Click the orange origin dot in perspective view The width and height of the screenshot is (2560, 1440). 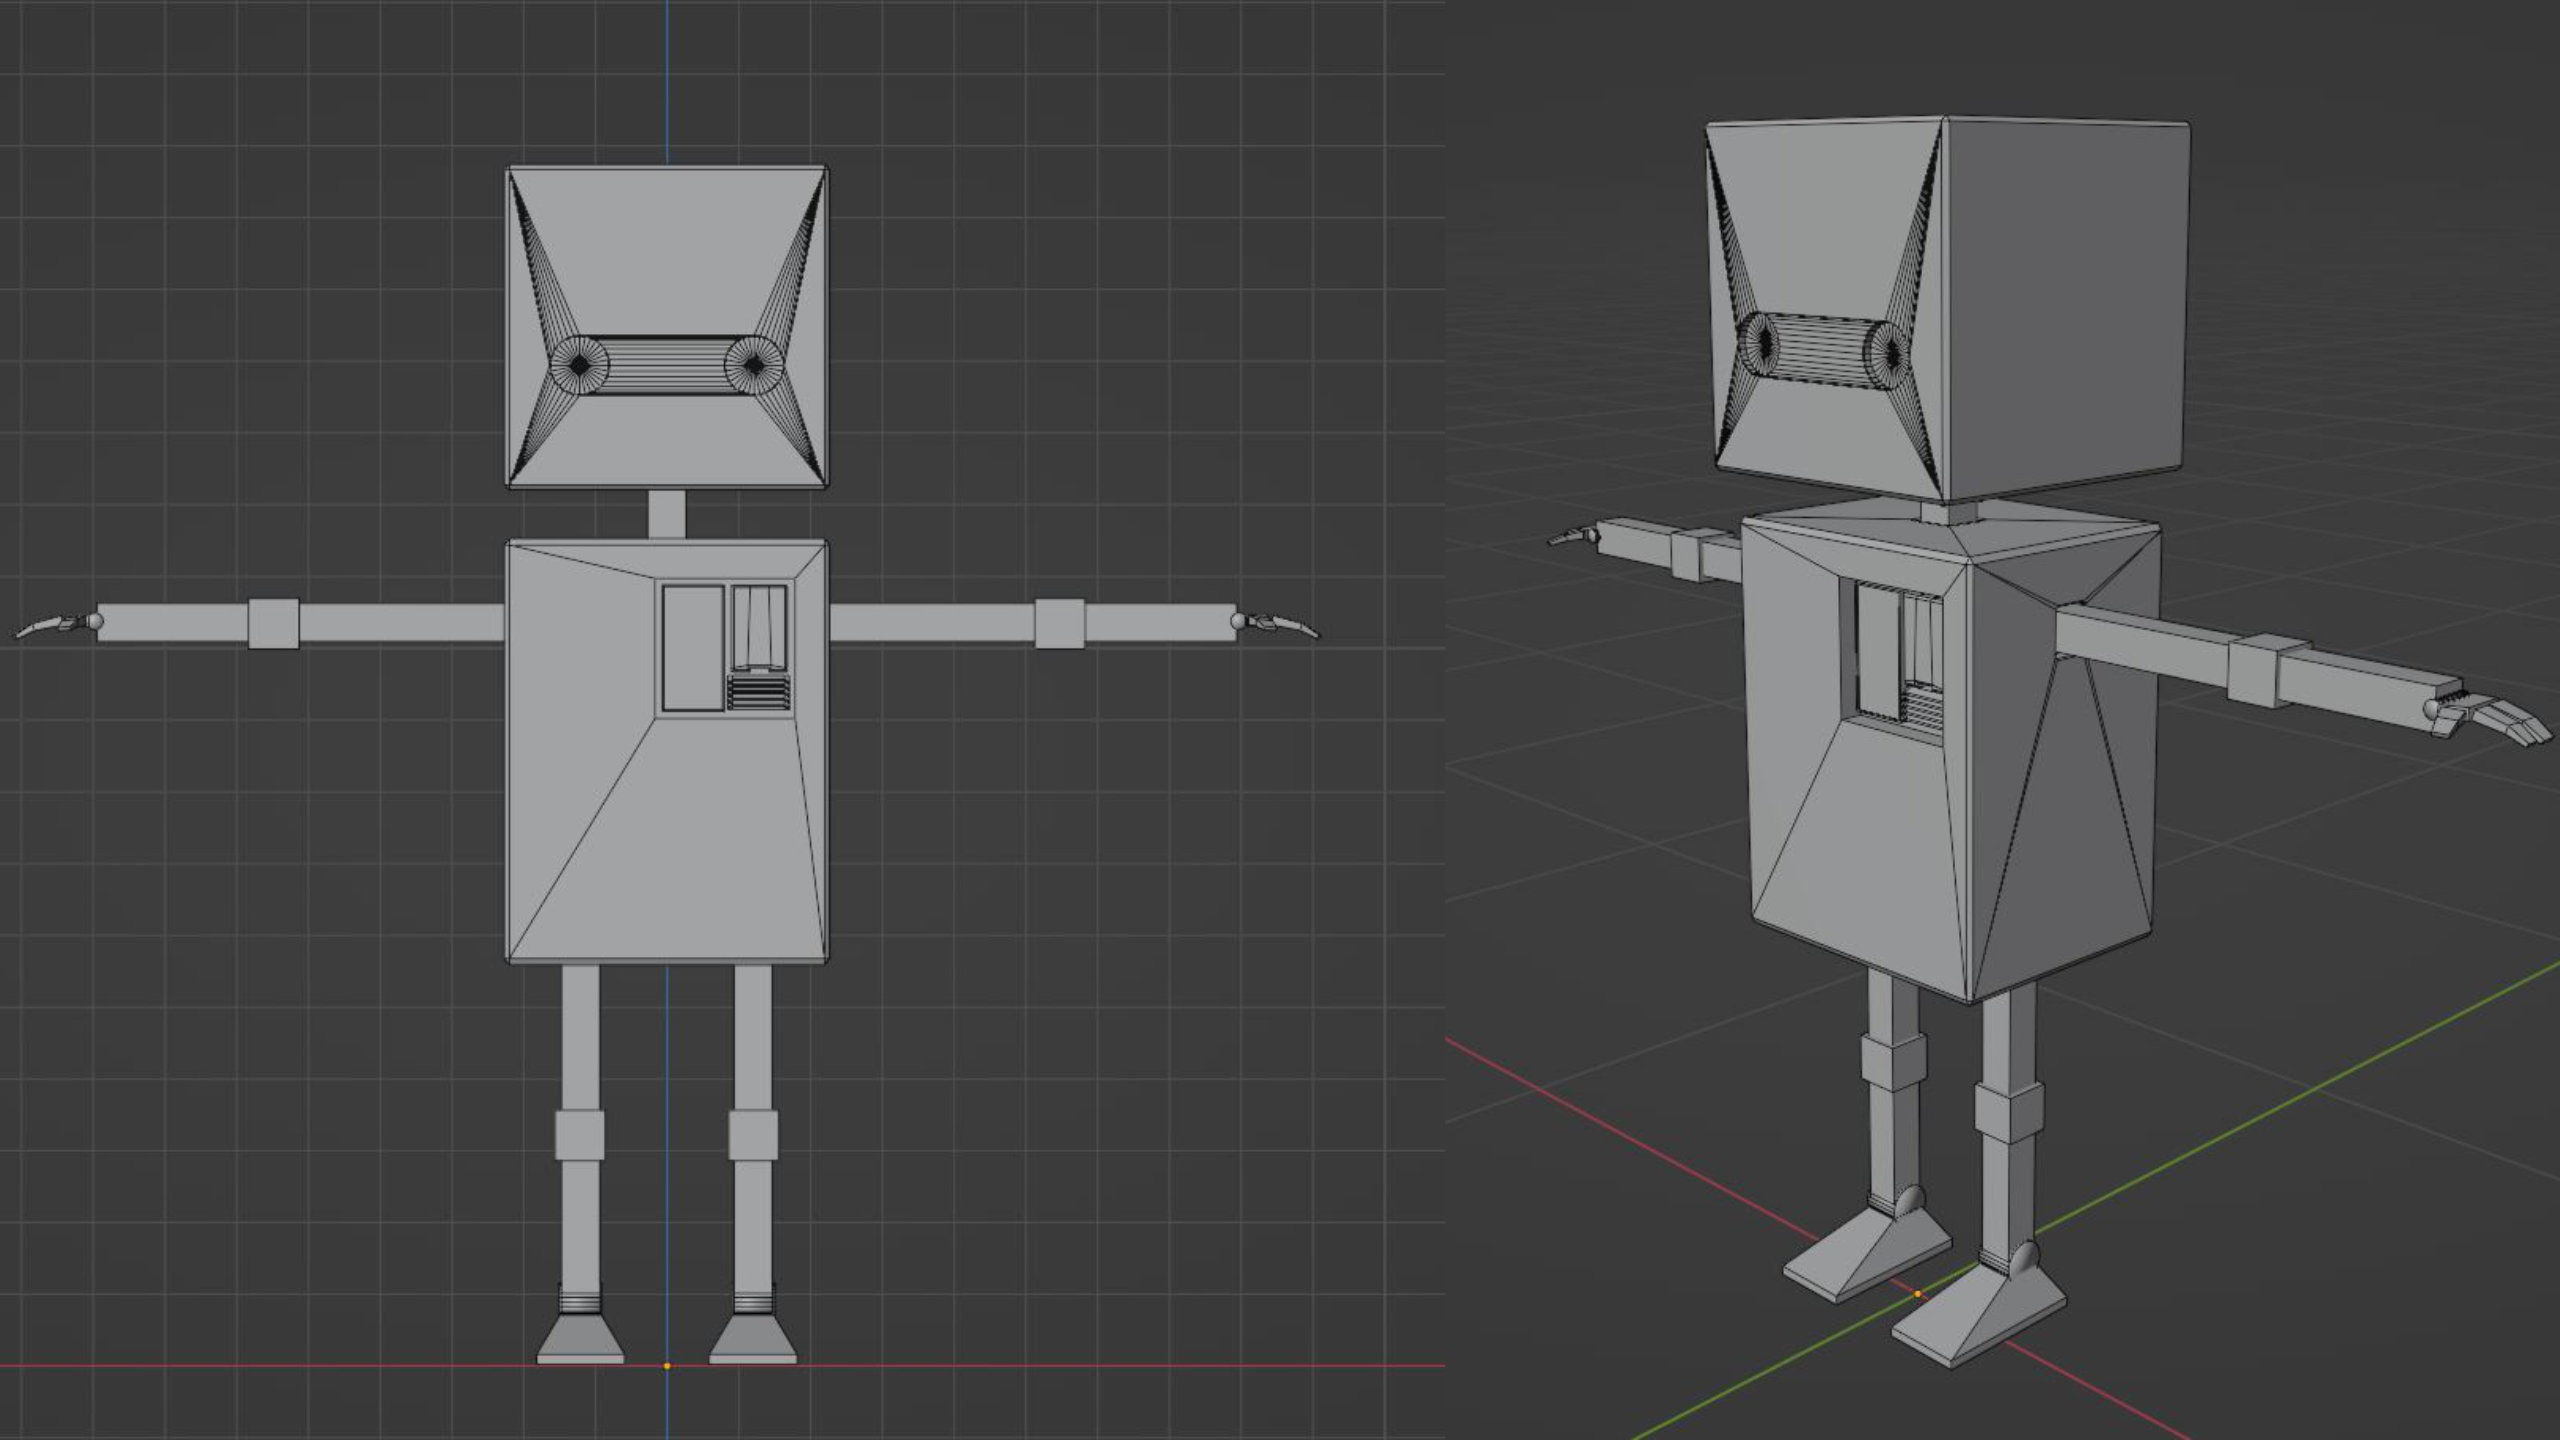tap(1917, 1294)
